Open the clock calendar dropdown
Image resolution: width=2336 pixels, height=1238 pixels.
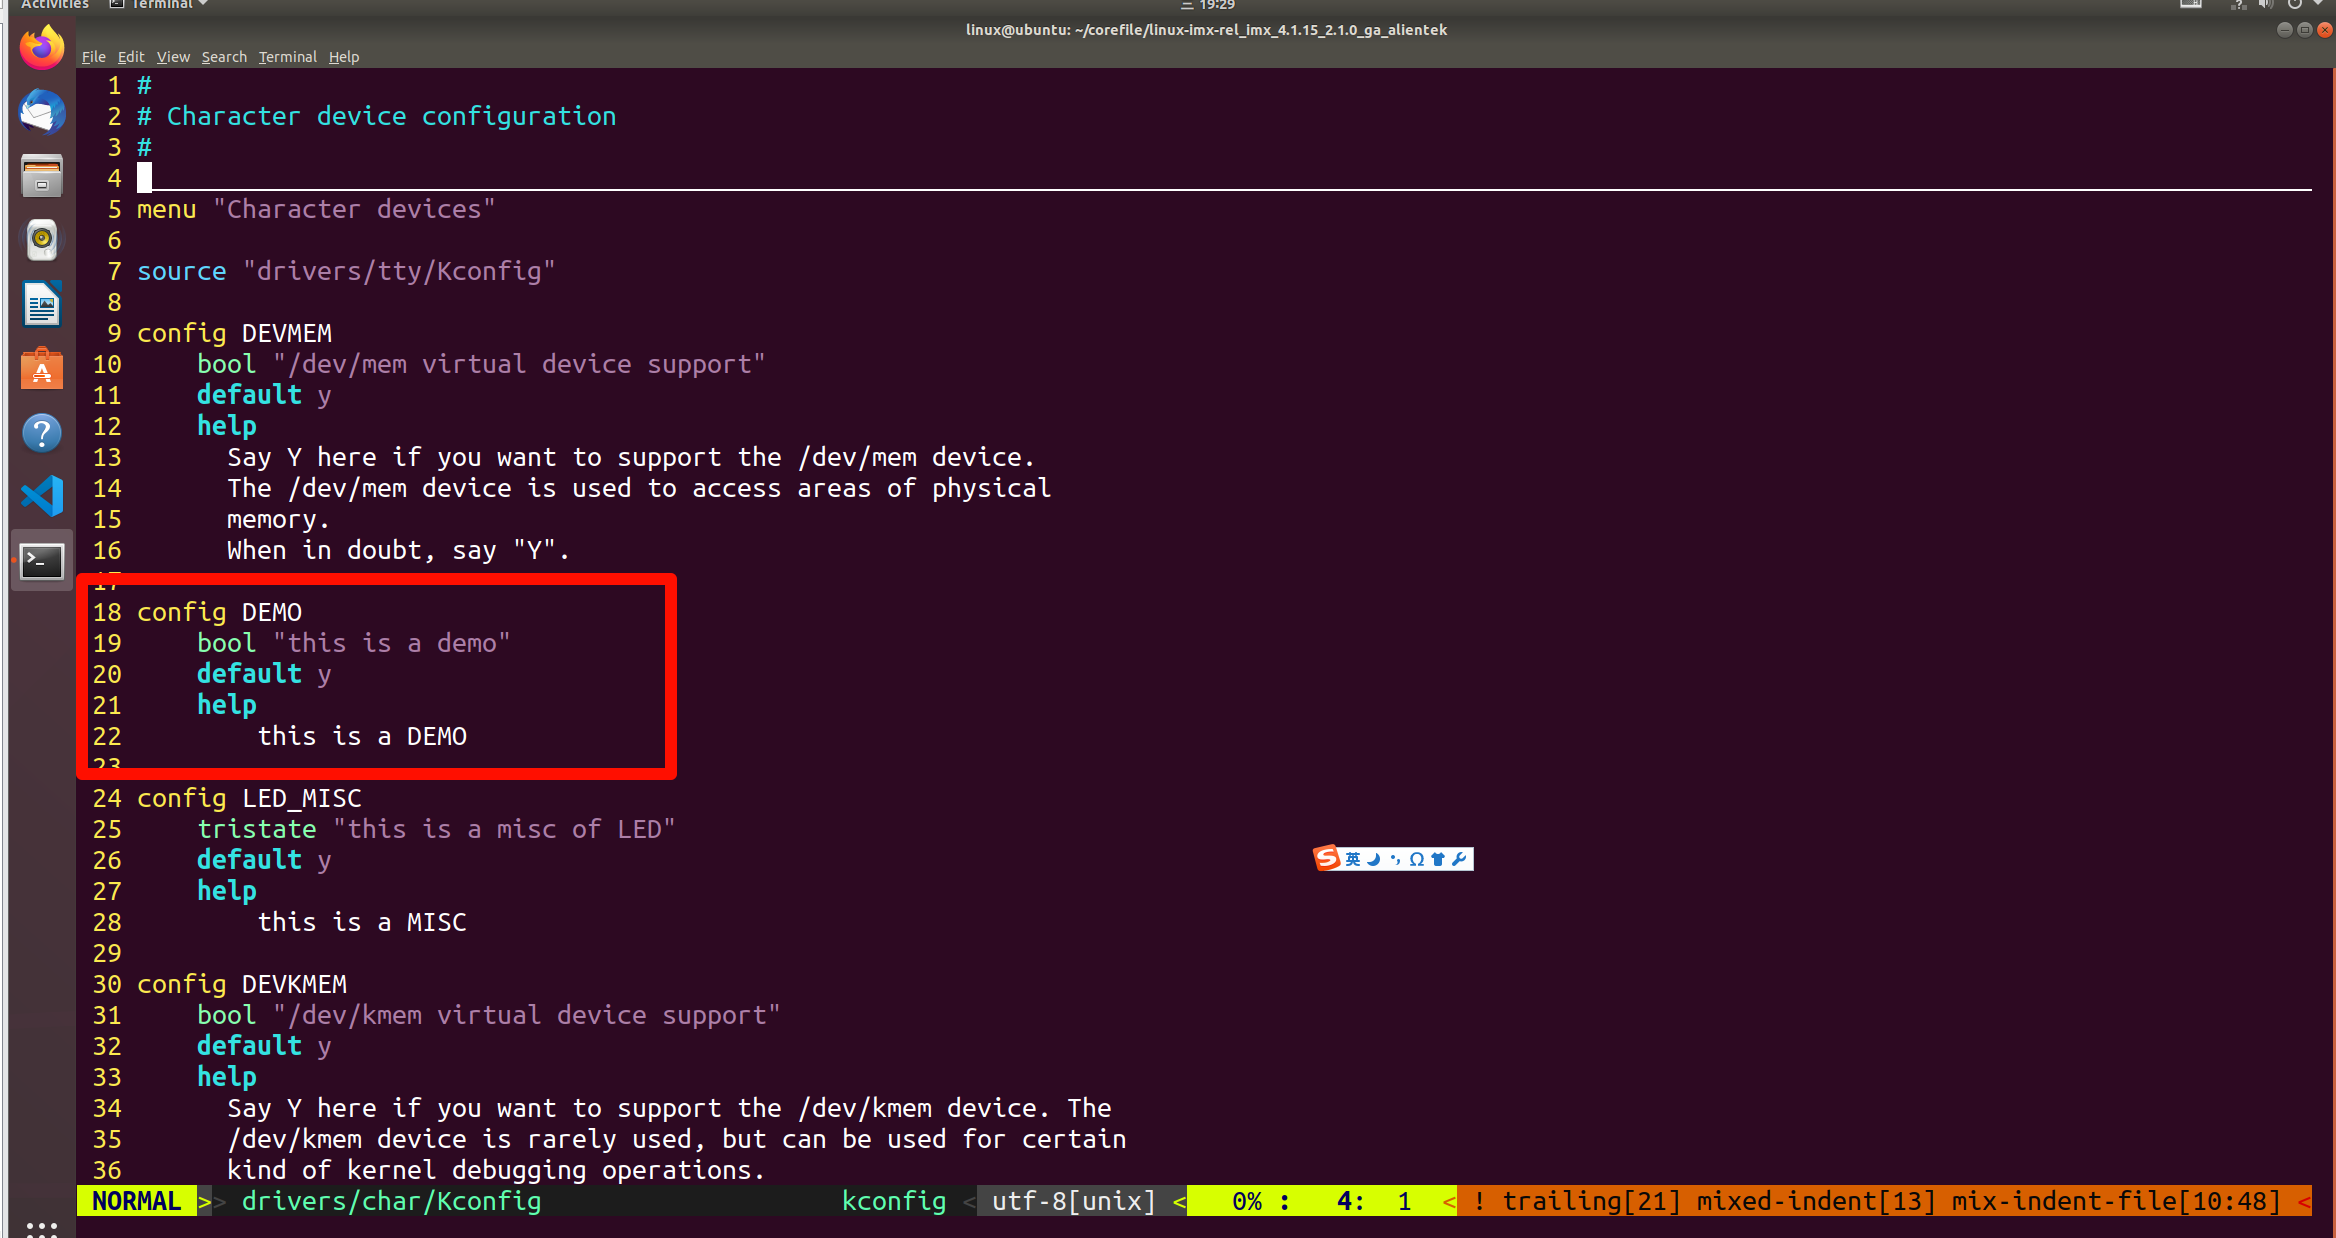pos(1216,4)
